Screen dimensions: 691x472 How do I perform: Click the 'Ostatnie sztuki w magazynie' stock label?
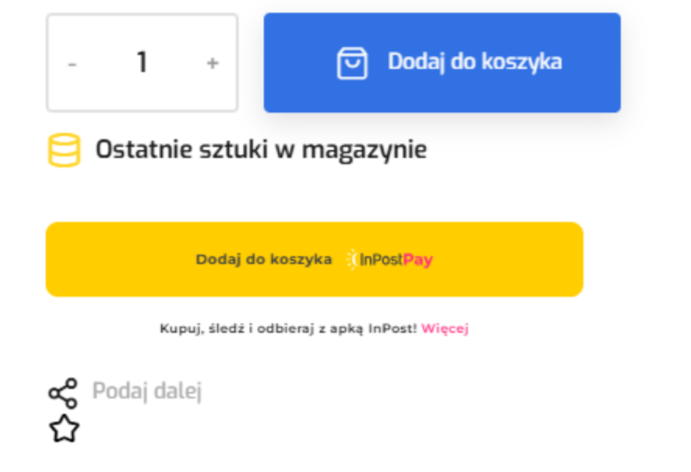click(261, 151)
